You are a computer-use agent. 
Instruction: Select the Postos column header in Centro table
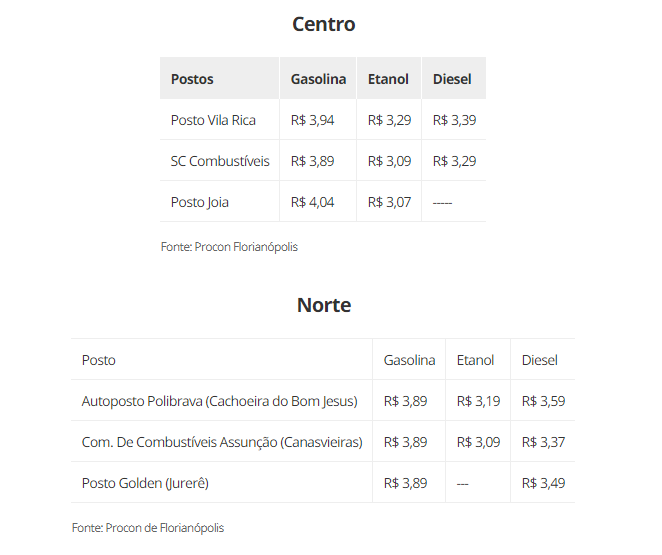coord(192,79)
